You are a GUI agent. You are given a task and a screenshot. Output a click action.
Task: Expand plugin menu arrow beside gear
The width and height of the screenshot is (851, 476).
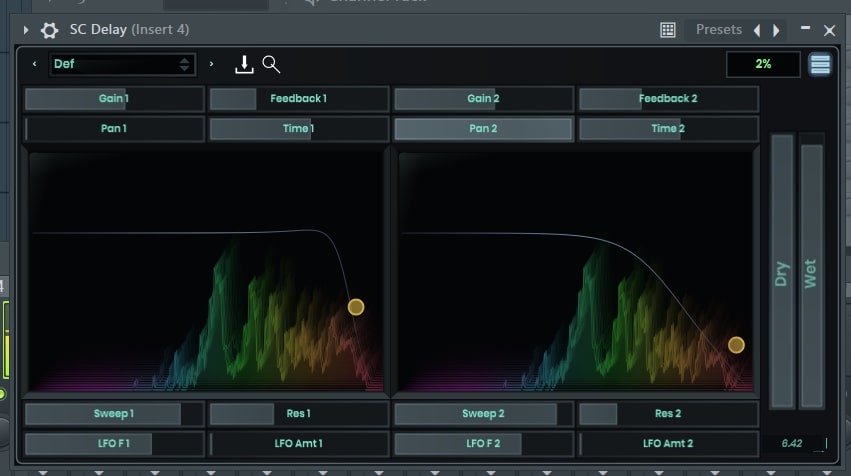(x=26, y=30)
